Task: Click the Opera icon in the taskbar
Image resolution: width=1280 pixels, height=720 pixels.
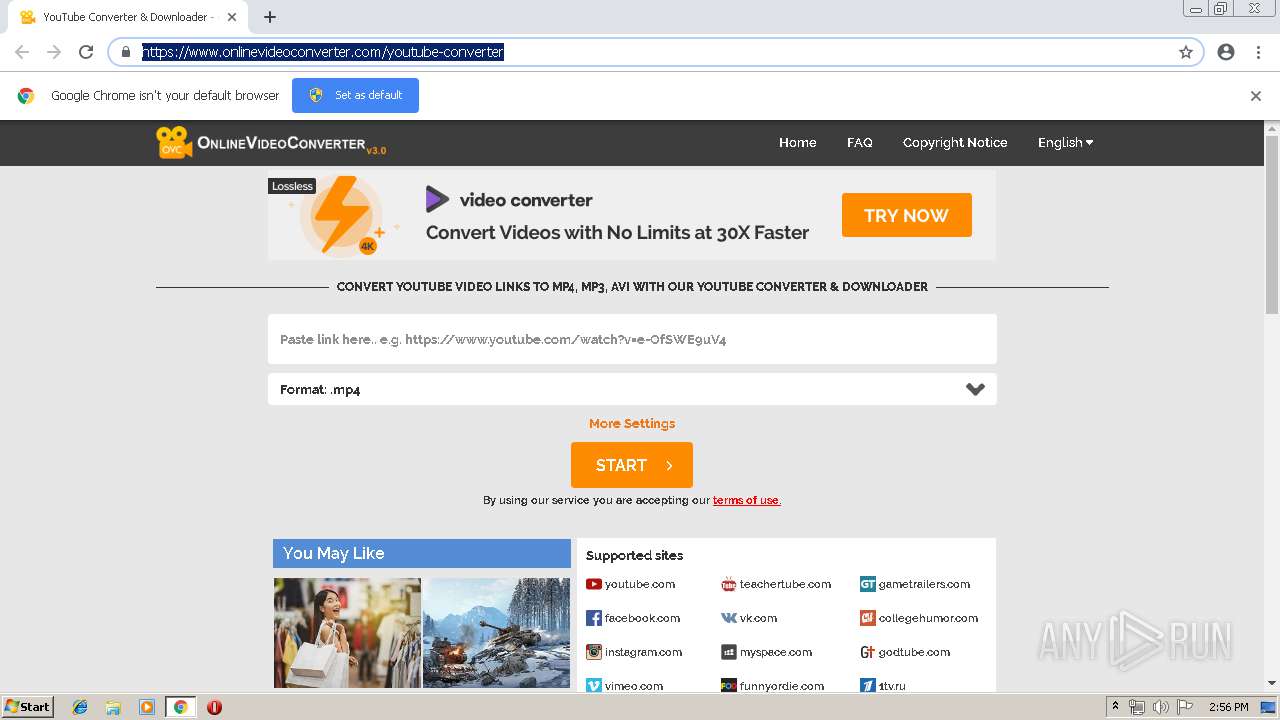Action: tap(214, 707)
